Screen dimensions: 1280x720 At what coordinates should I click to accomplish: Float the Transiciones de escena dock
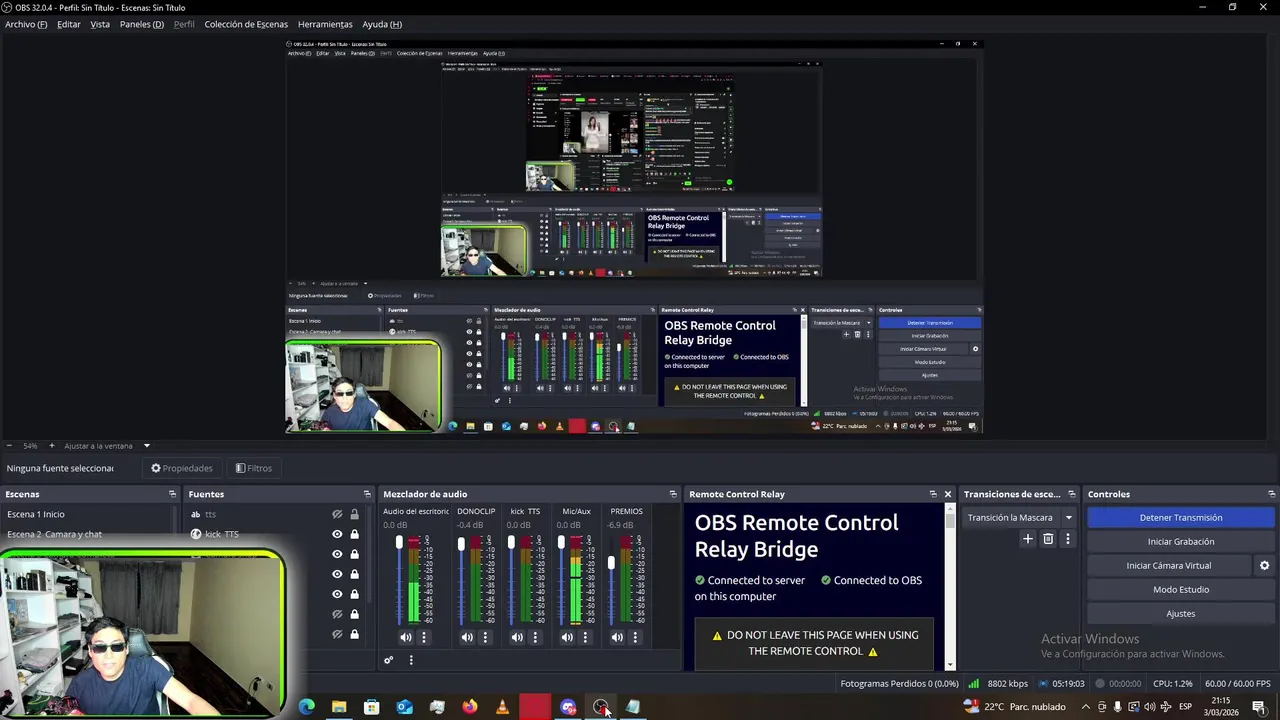tap(1072, 494)
